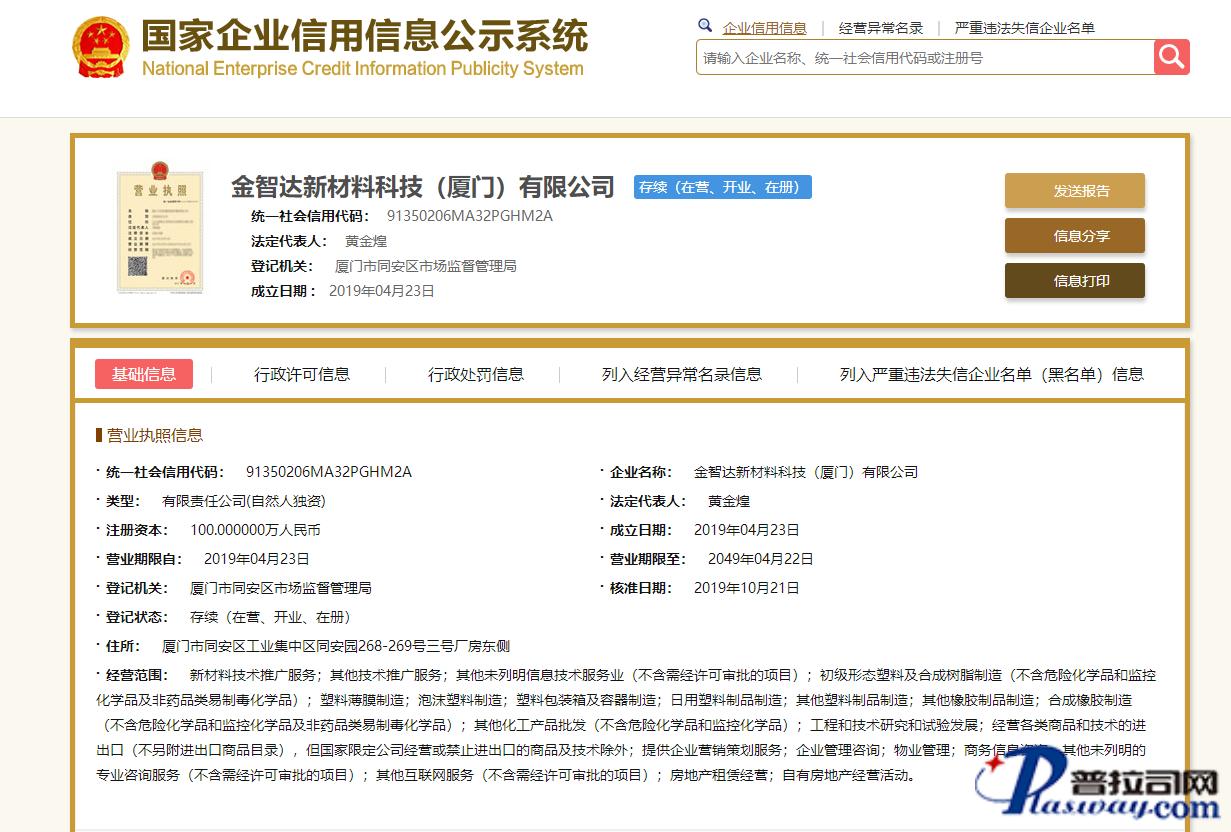
Task: Click the red magnifier search button
Action: tap(1171, 57)
